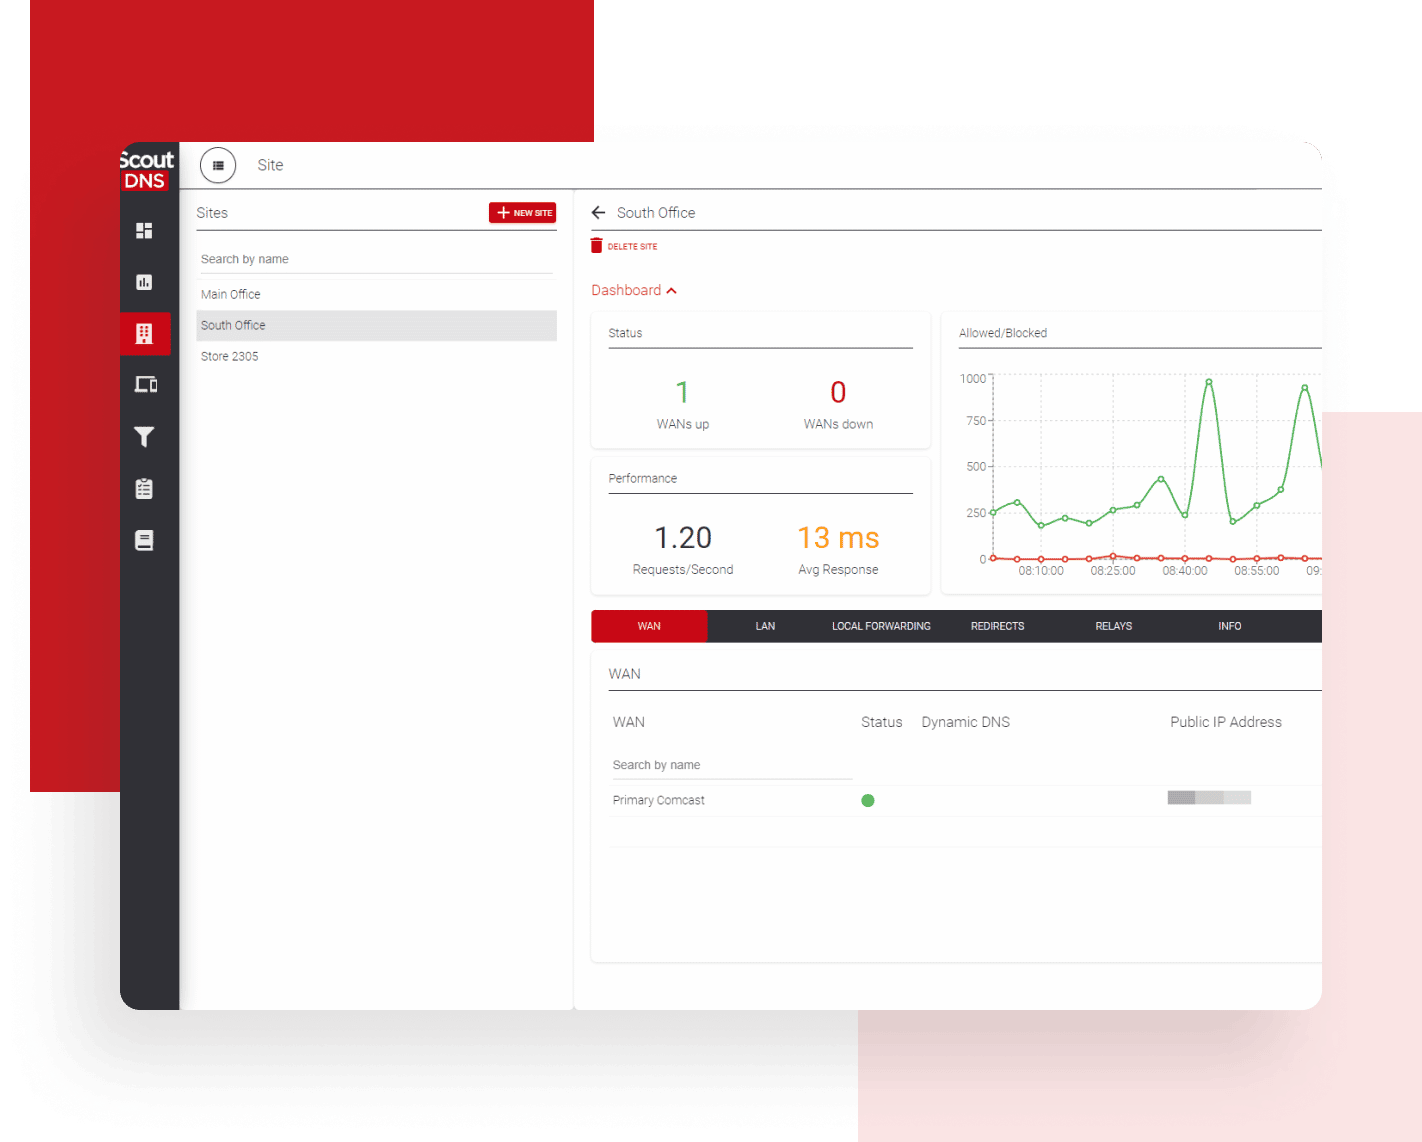Click the NEW SITE button
This screenshot has height=1142, width=1422.
(522, 212)
